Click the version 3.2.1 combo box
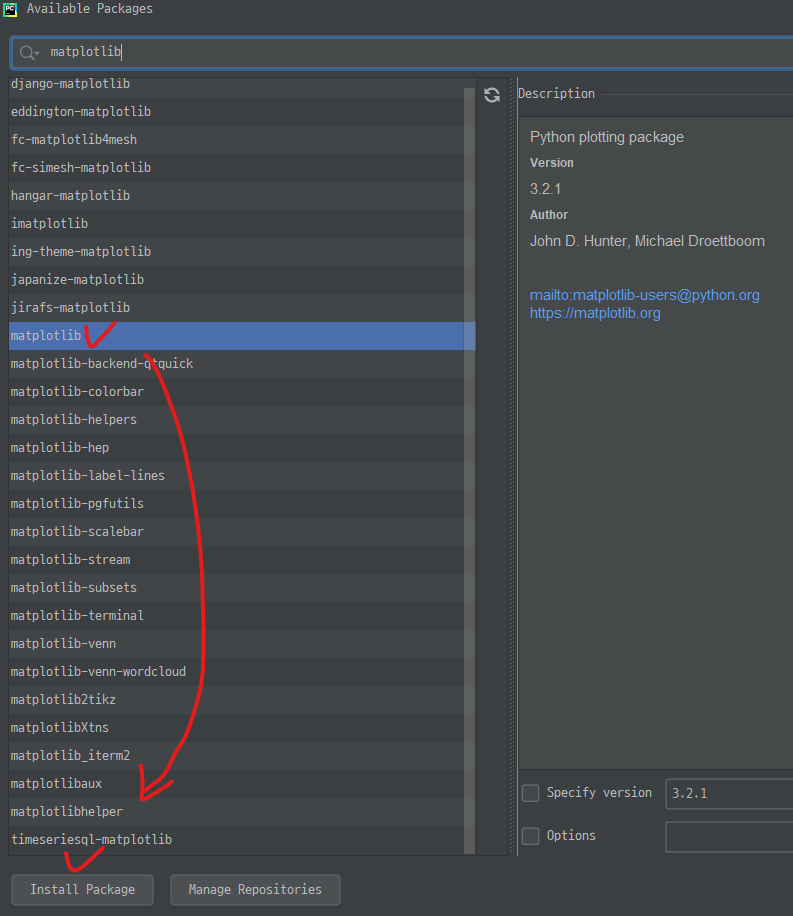 (x=729, y=793)
